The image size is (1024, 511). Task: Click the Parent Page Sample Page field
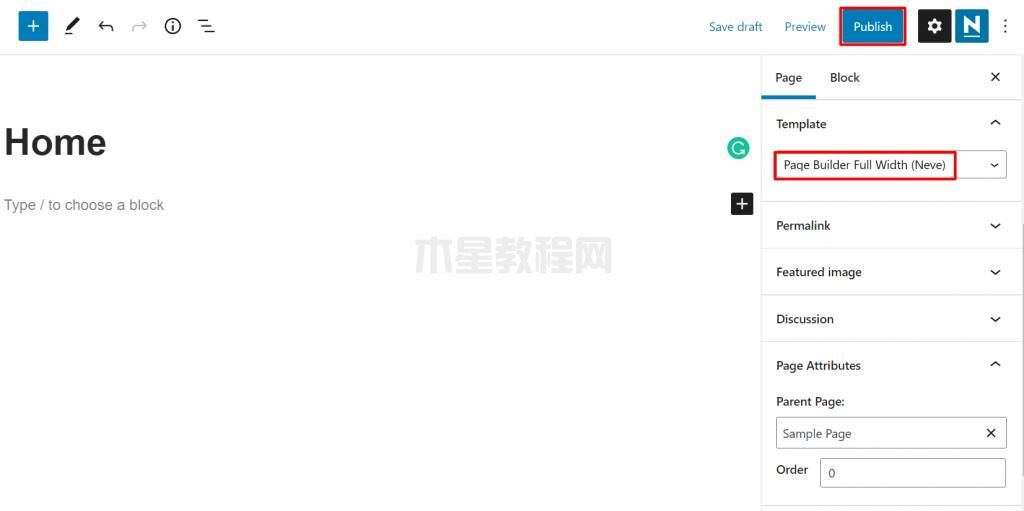tap(891, 433)
